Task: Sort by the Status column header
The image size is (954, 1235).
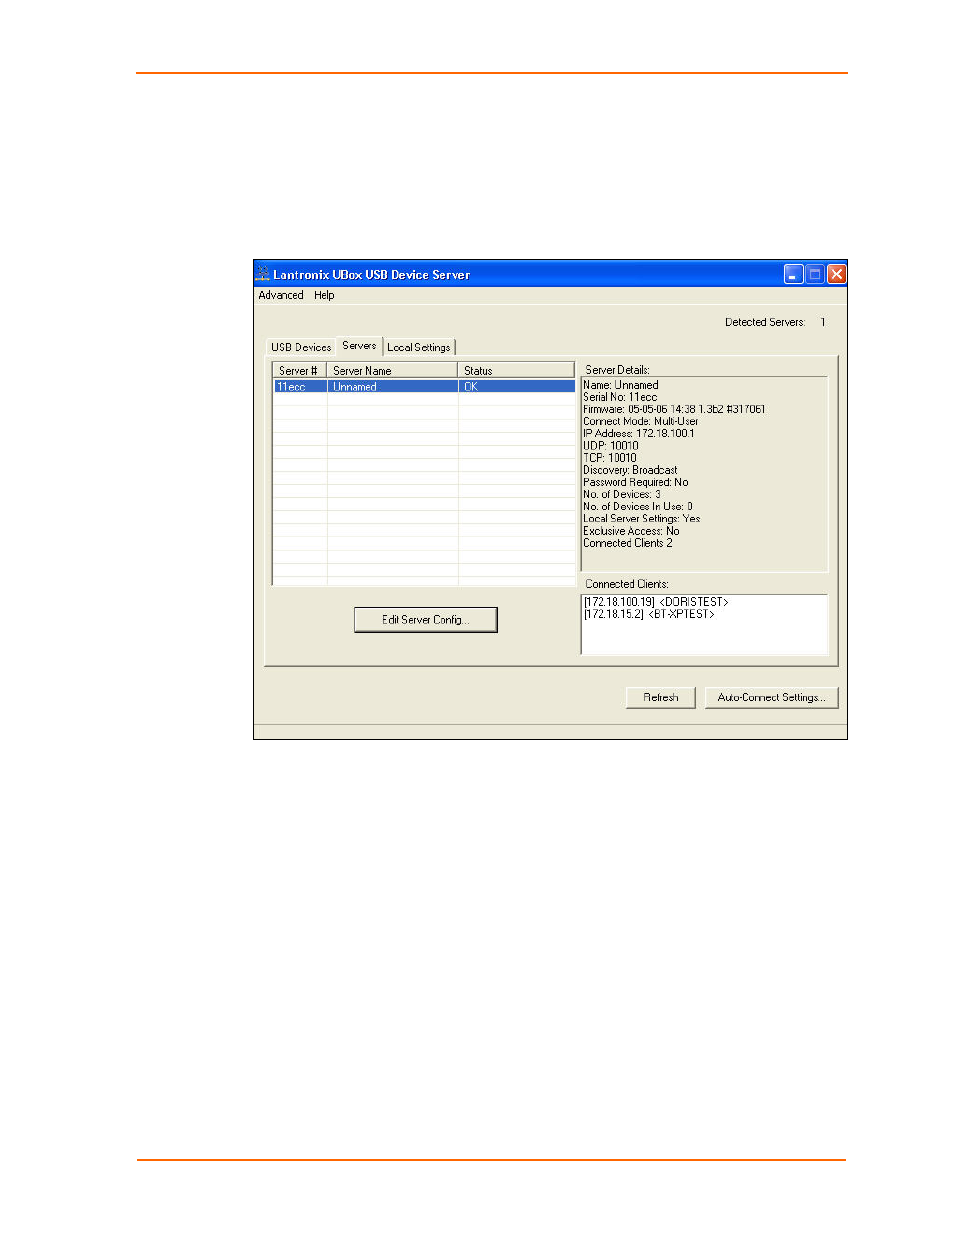Action: click(x=516, y=370)
